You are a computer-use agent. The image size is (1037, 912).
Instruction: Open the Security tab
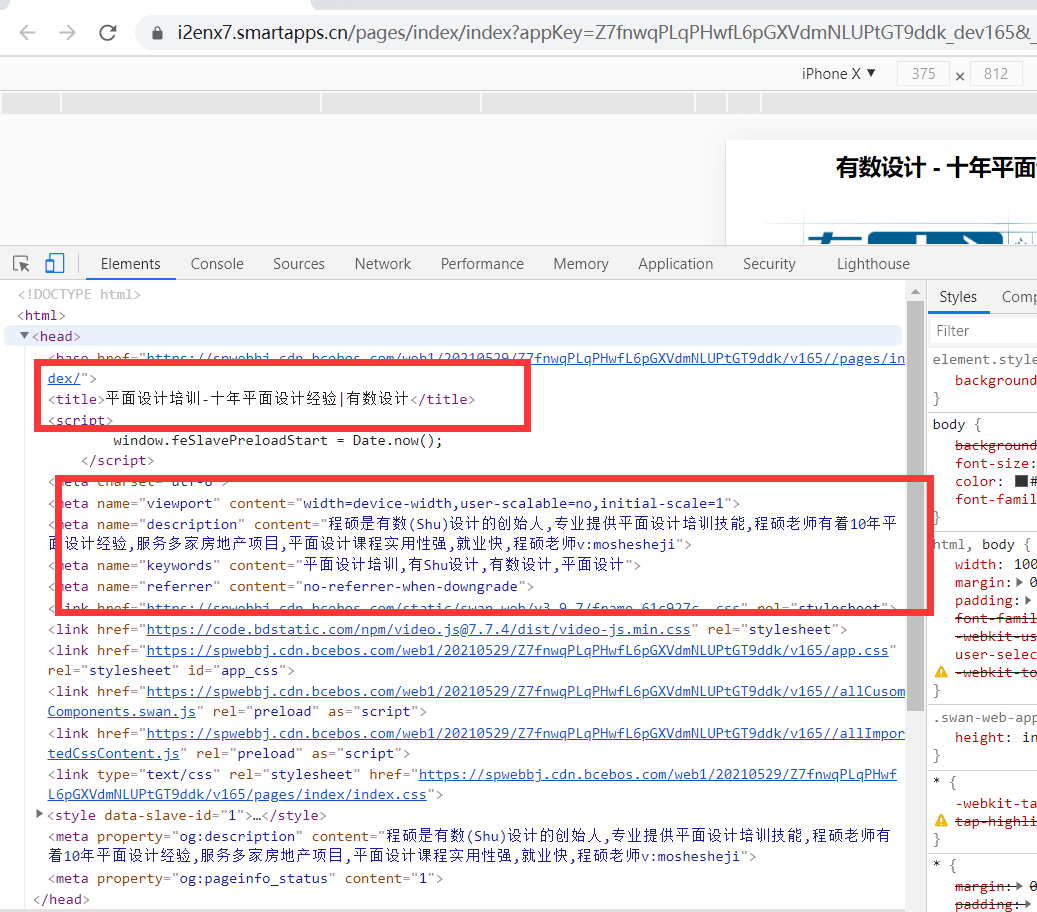coord(769,264)
